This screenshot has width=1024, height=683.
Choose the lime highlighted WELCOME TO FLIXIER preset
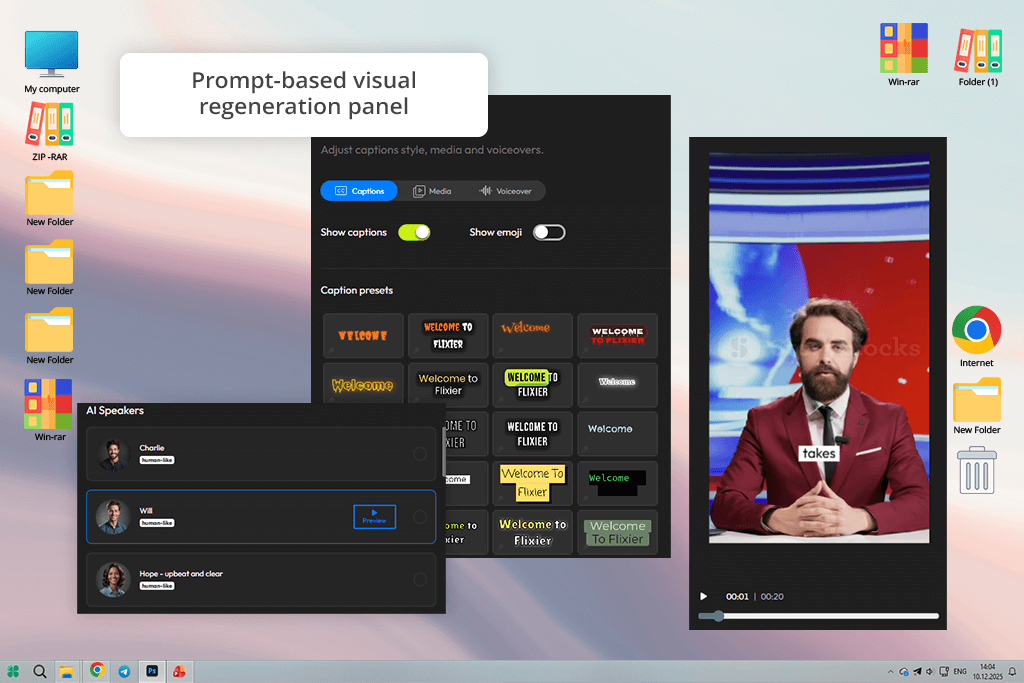[532, 385]
